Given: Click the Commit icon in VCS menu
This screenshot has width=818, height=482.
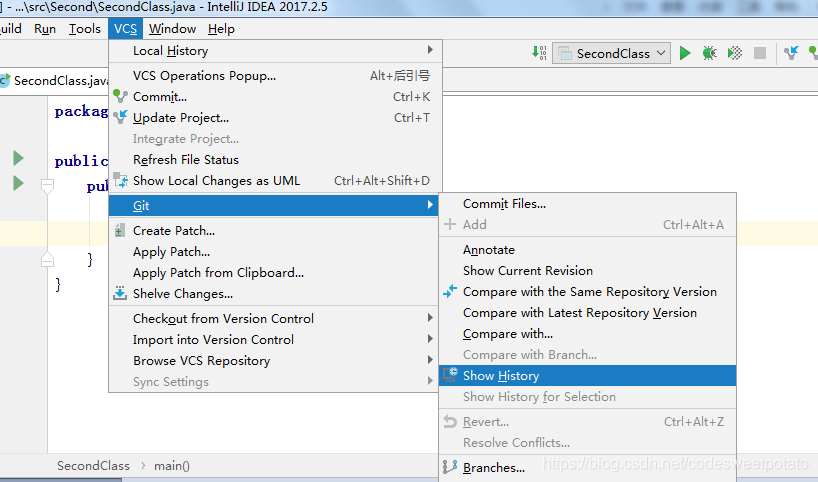Looking at the screenshot, I should coord(121,96).
